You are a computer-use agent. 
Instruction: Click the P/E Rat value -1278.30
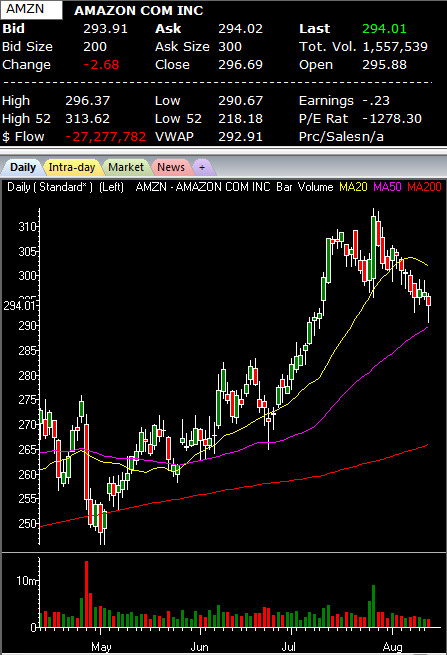[x=392, y=119]
